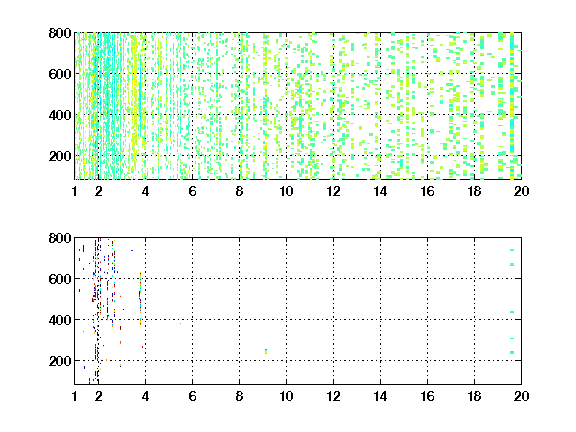The height and width of the screenshot is (432, 576).
Task: Click the 600 y-axis label of top plot
Action: (x=60, y=74)
